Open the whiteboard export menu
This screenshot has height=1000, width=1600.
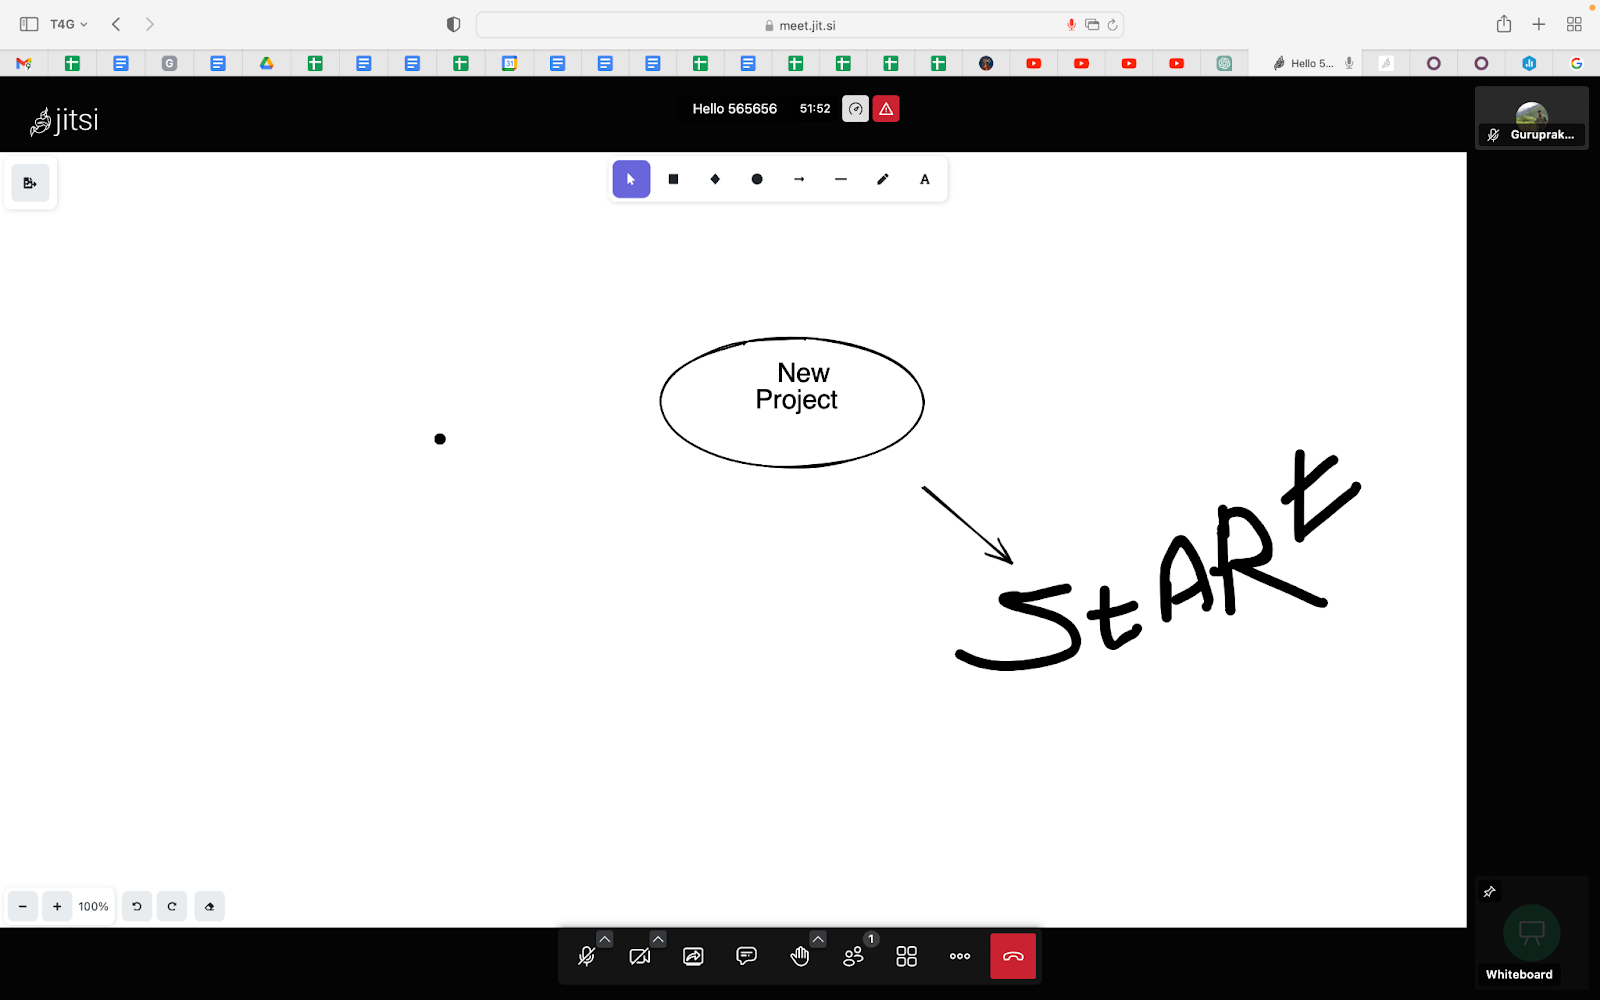pos(30,183)
